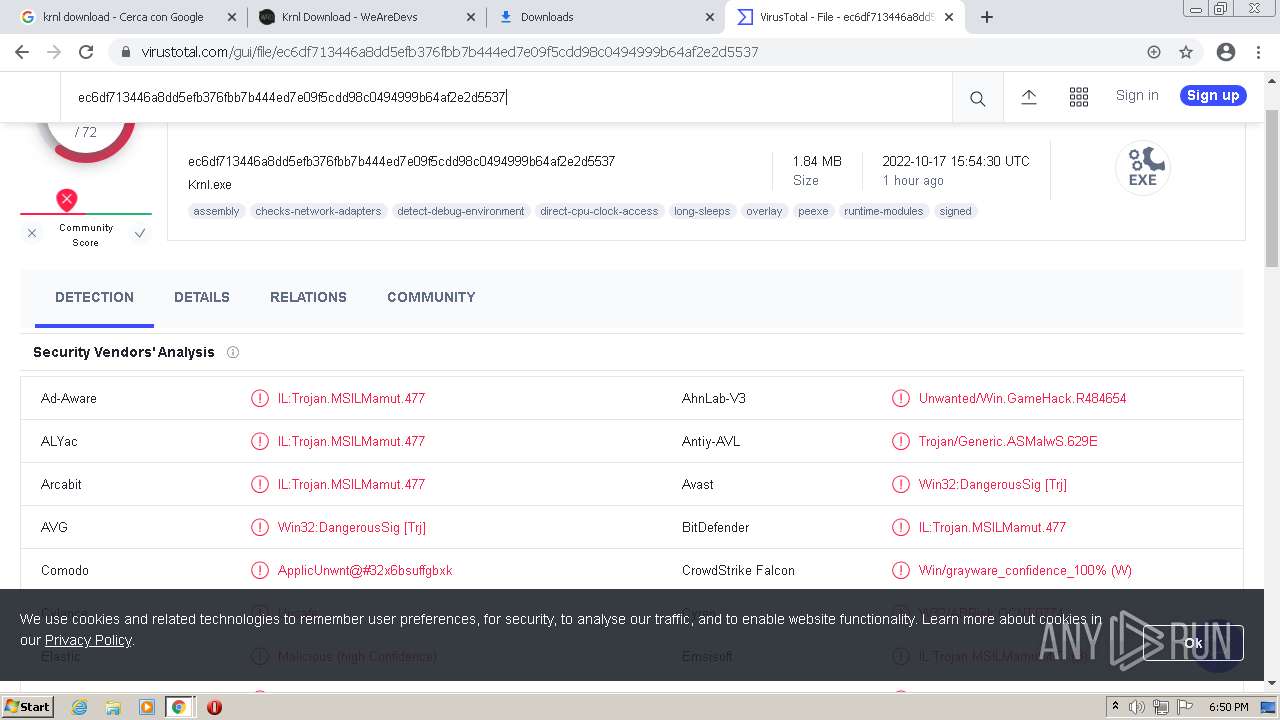The width and height of the screenshot is (1280, 720).
Task: Click the peexe tag
Action: (813, 211)
